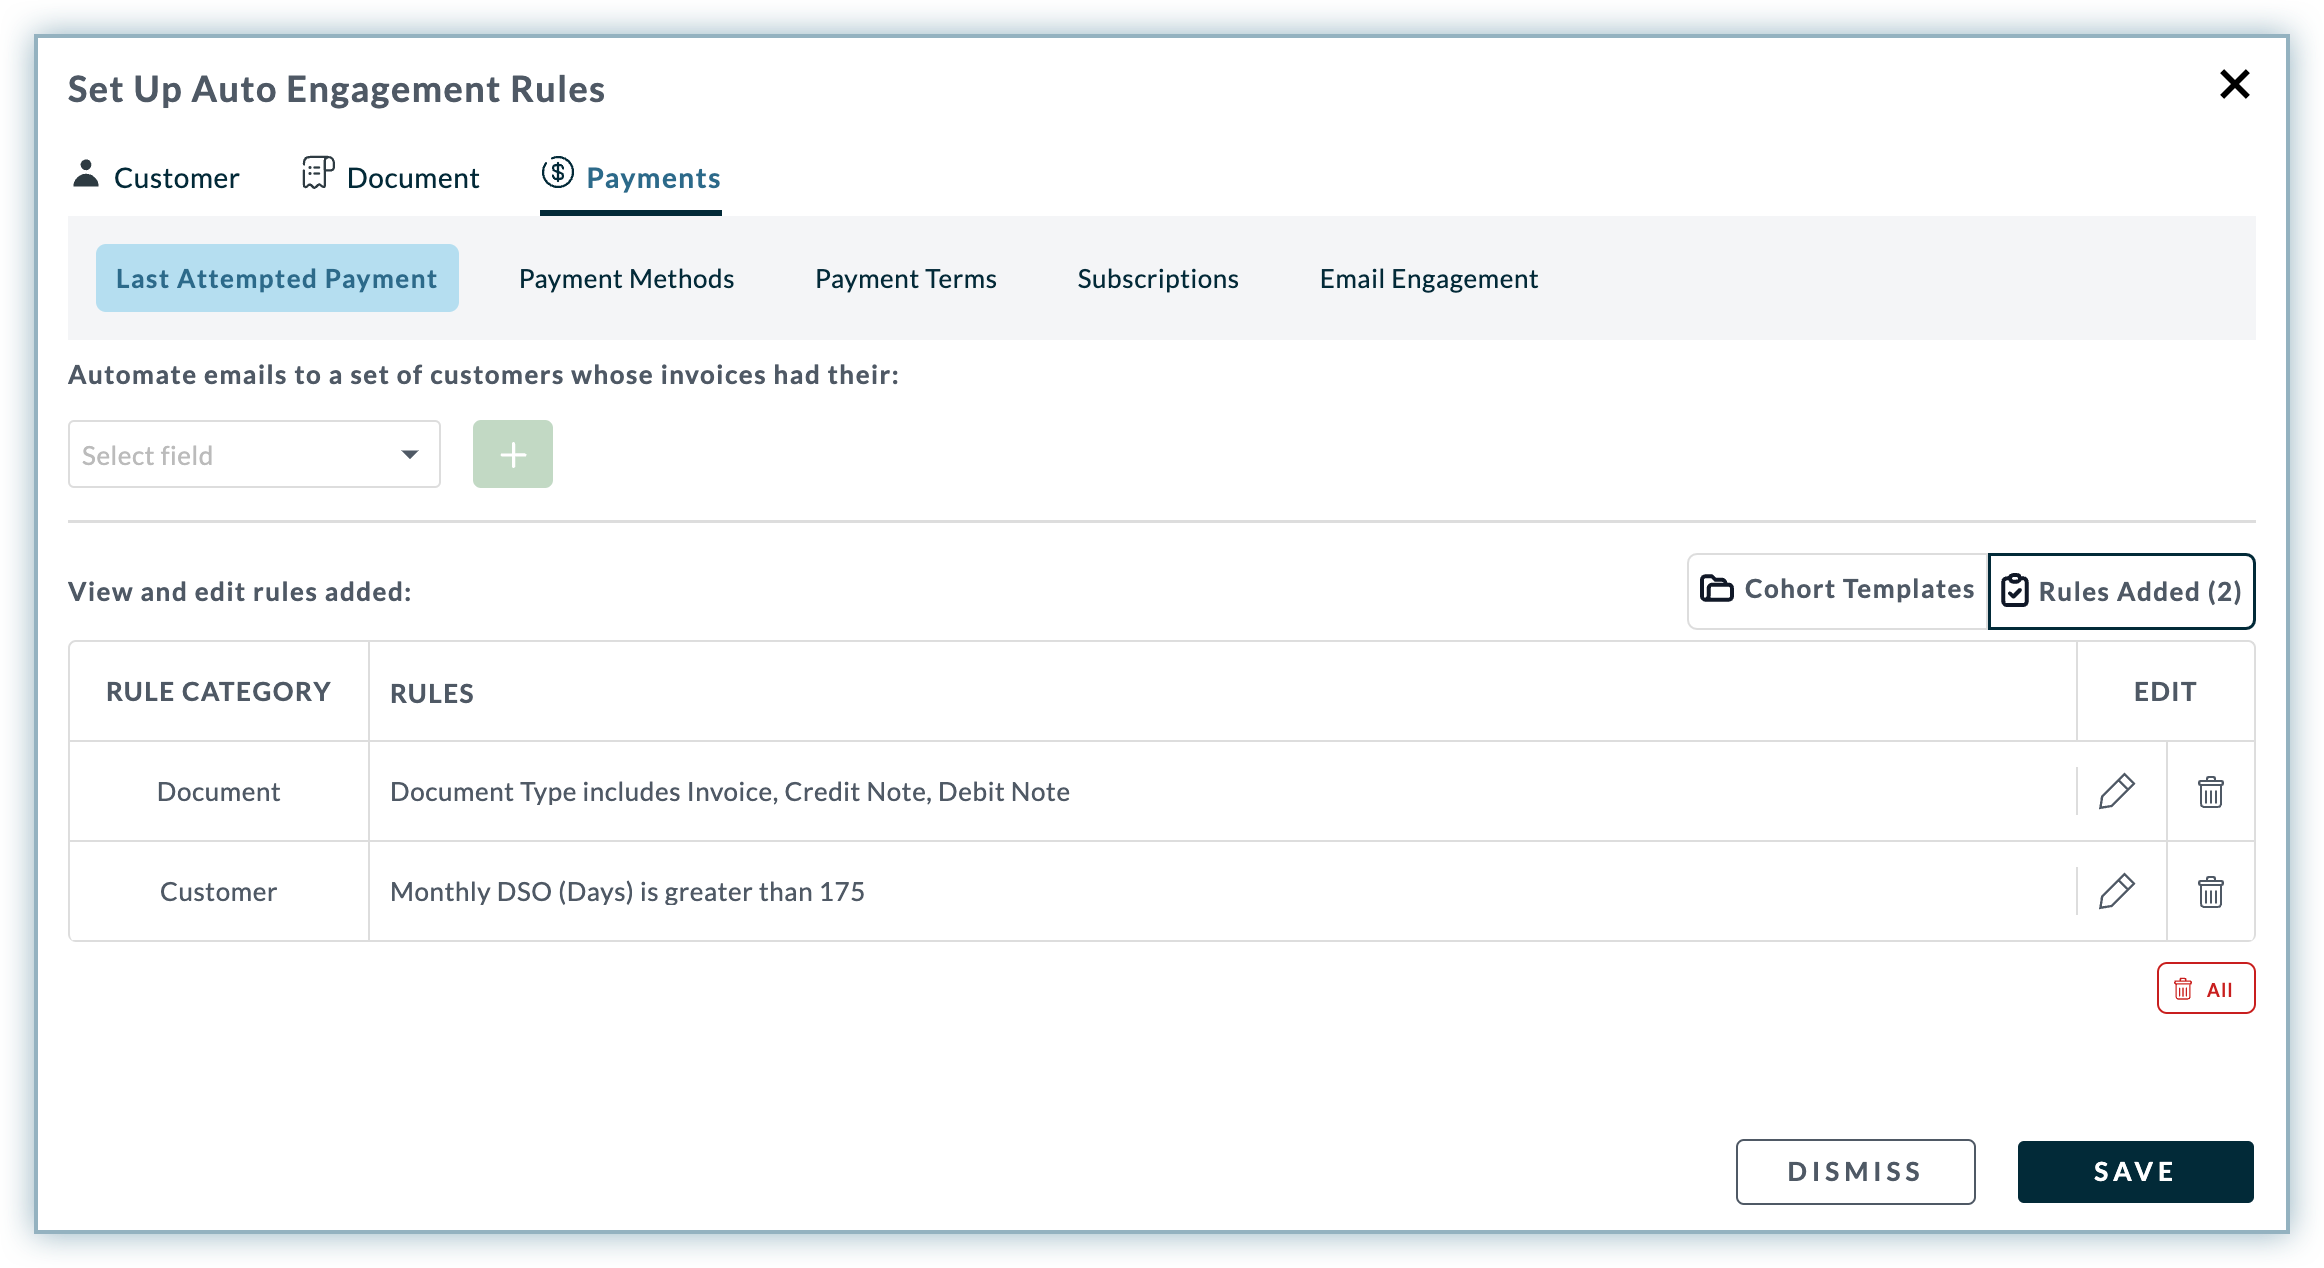
Task: Click 'Document Type includes Invoice, Credit Note, Debit Note'
Action: [x=730, y=791]
